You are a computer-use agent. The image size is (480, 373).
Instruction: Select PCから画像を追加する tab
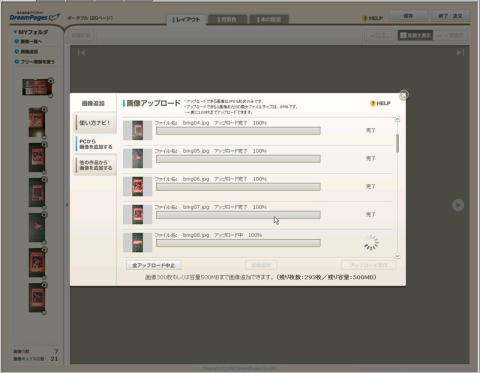pyautogui.click(x=95, y=144)
